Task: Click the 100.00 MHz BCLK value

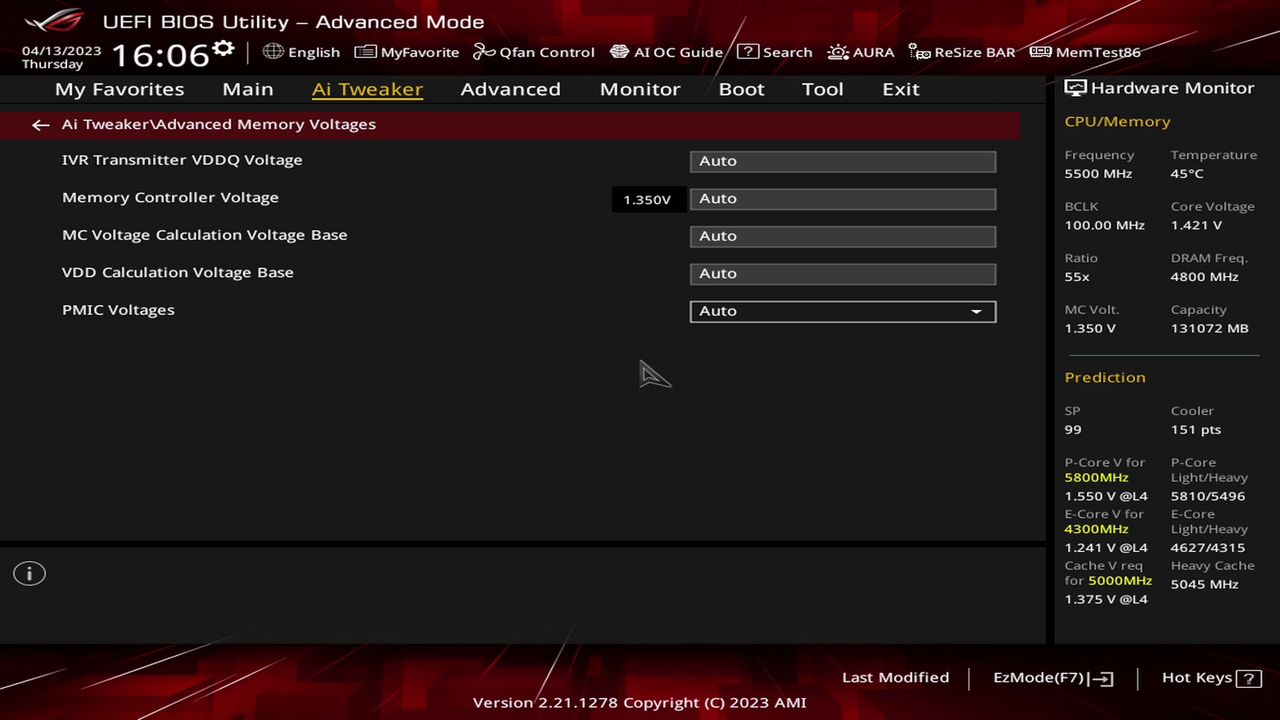Action: click(x=1104, y=226)
